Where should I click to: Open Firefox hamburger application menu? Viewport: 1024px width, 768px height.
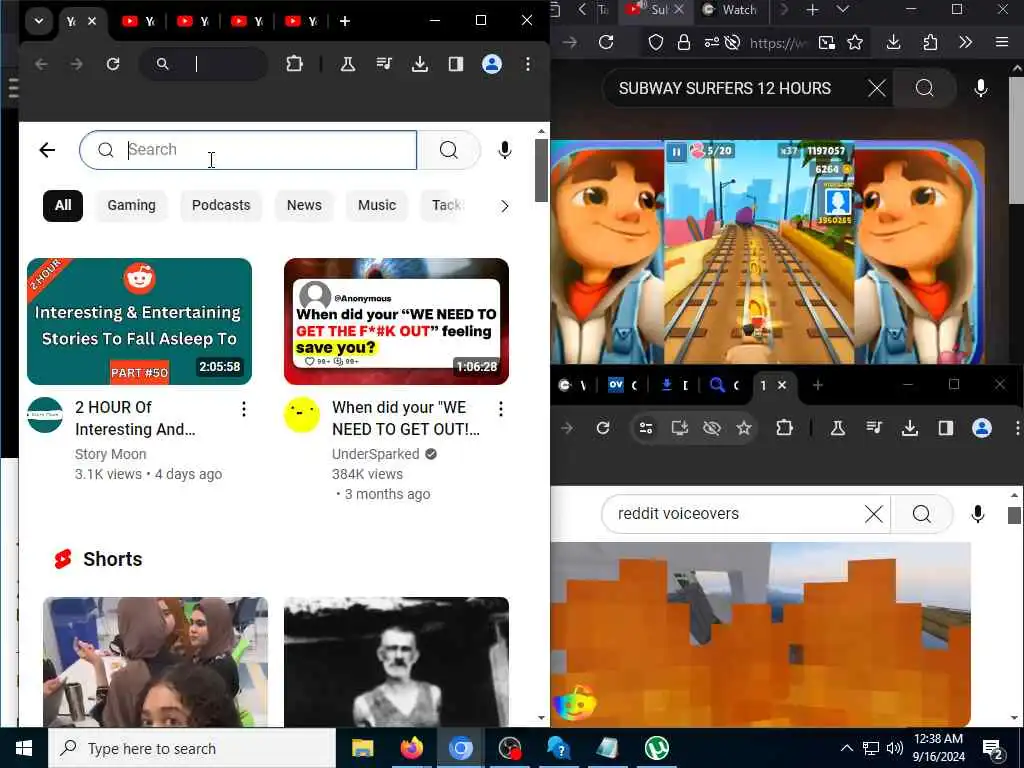(1002, 42)
